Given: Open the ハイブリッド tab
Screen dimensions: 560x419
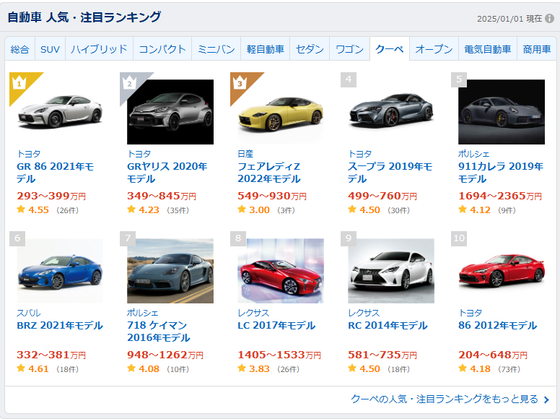Looking at the screenshot, I should [x=99, y=49].
